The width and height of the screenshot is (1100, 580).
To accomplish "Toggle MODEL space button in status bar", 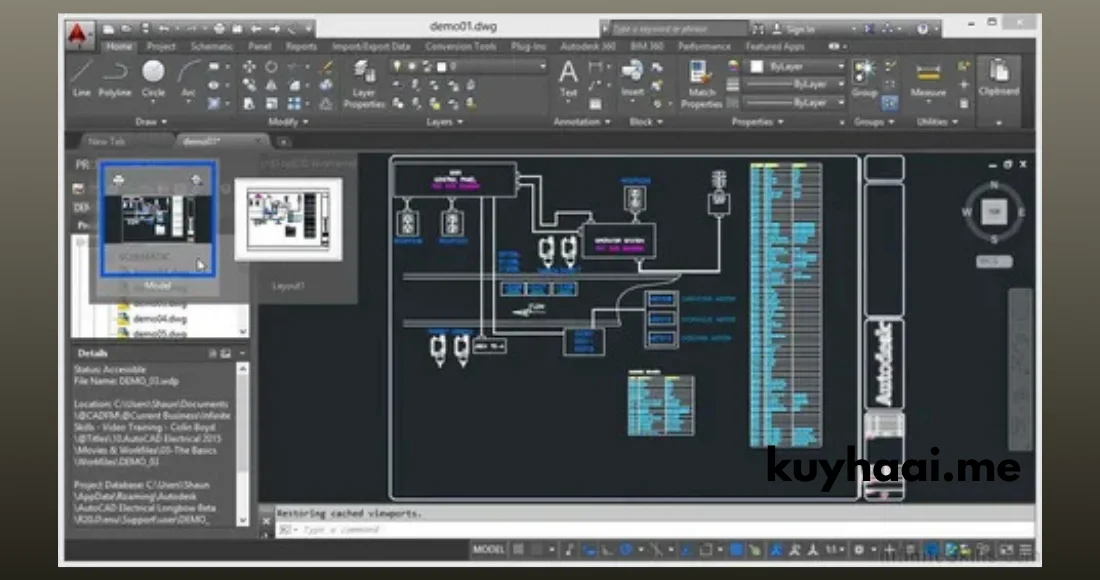I will [x=489, y=550].
